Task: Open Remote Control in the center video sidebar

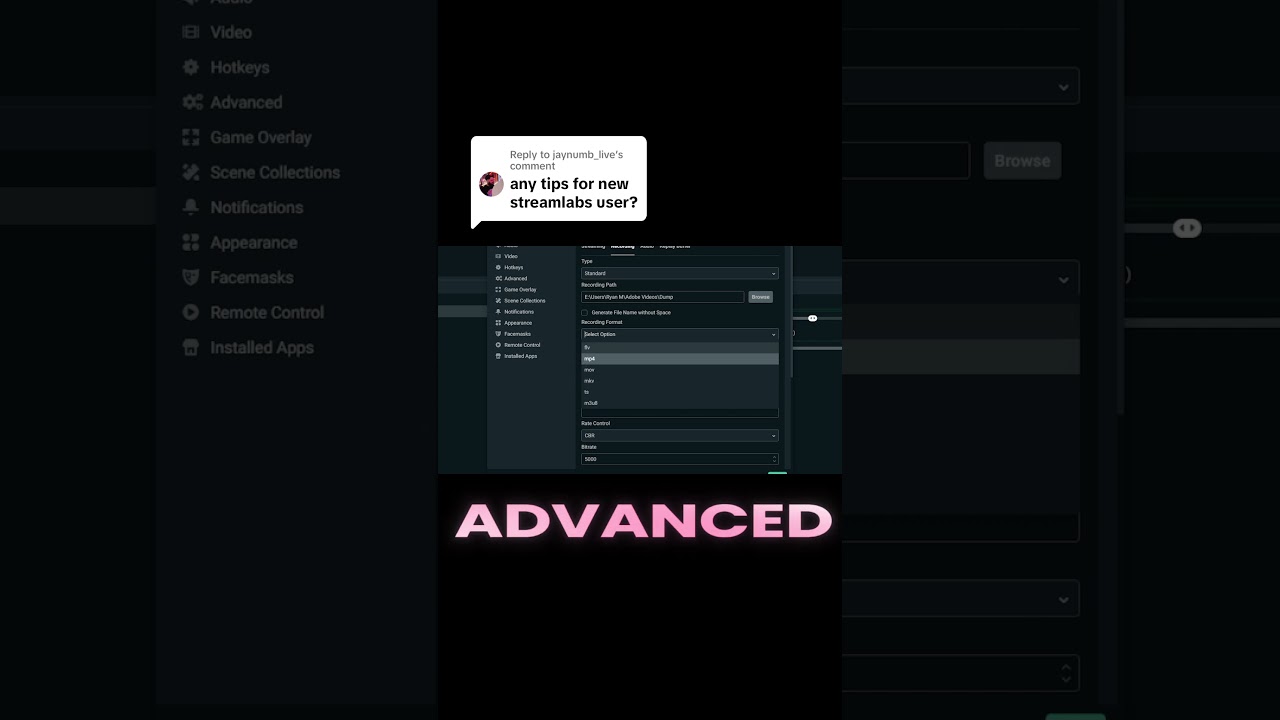Action: pos(520,344)
